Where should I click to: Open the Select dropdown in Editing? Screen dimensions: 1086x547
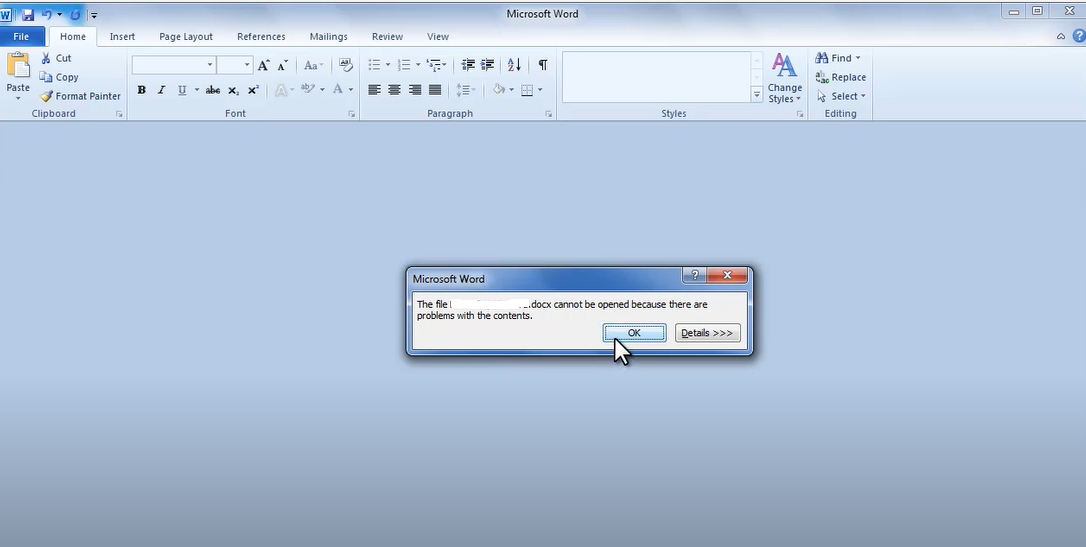pyautogui.click(x=842, y=96)
